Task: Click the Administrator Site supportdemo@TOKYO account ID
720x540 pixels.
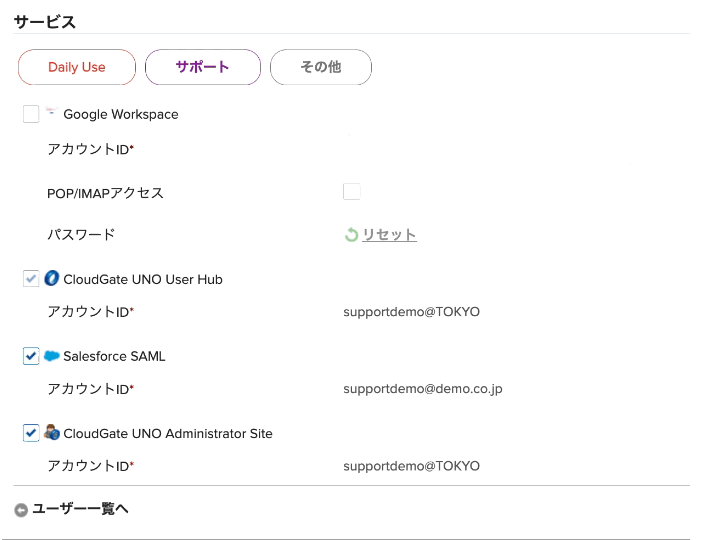Action: pos(411,466)
